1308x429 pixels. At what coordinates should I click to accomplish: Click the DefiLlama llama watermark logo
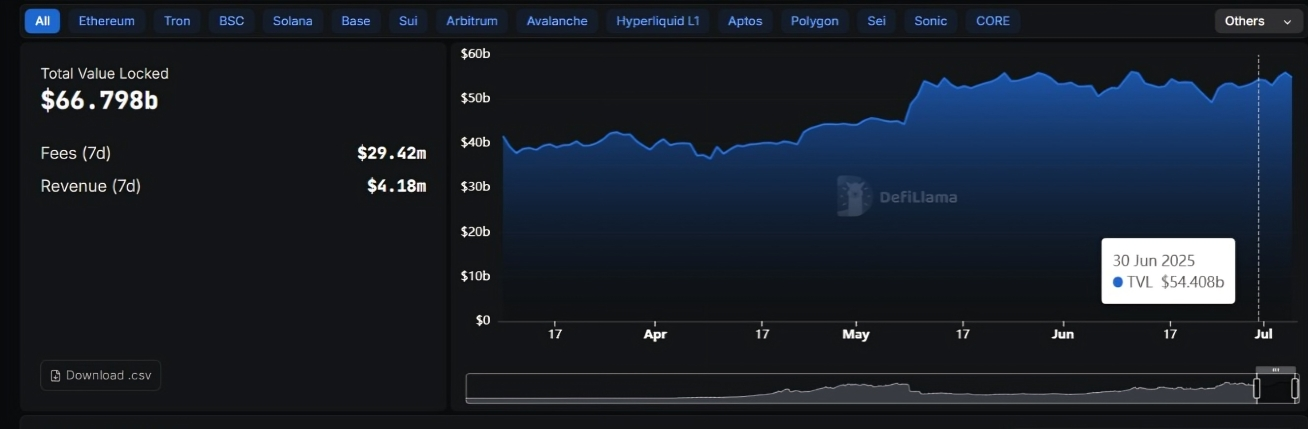(853, 196)
